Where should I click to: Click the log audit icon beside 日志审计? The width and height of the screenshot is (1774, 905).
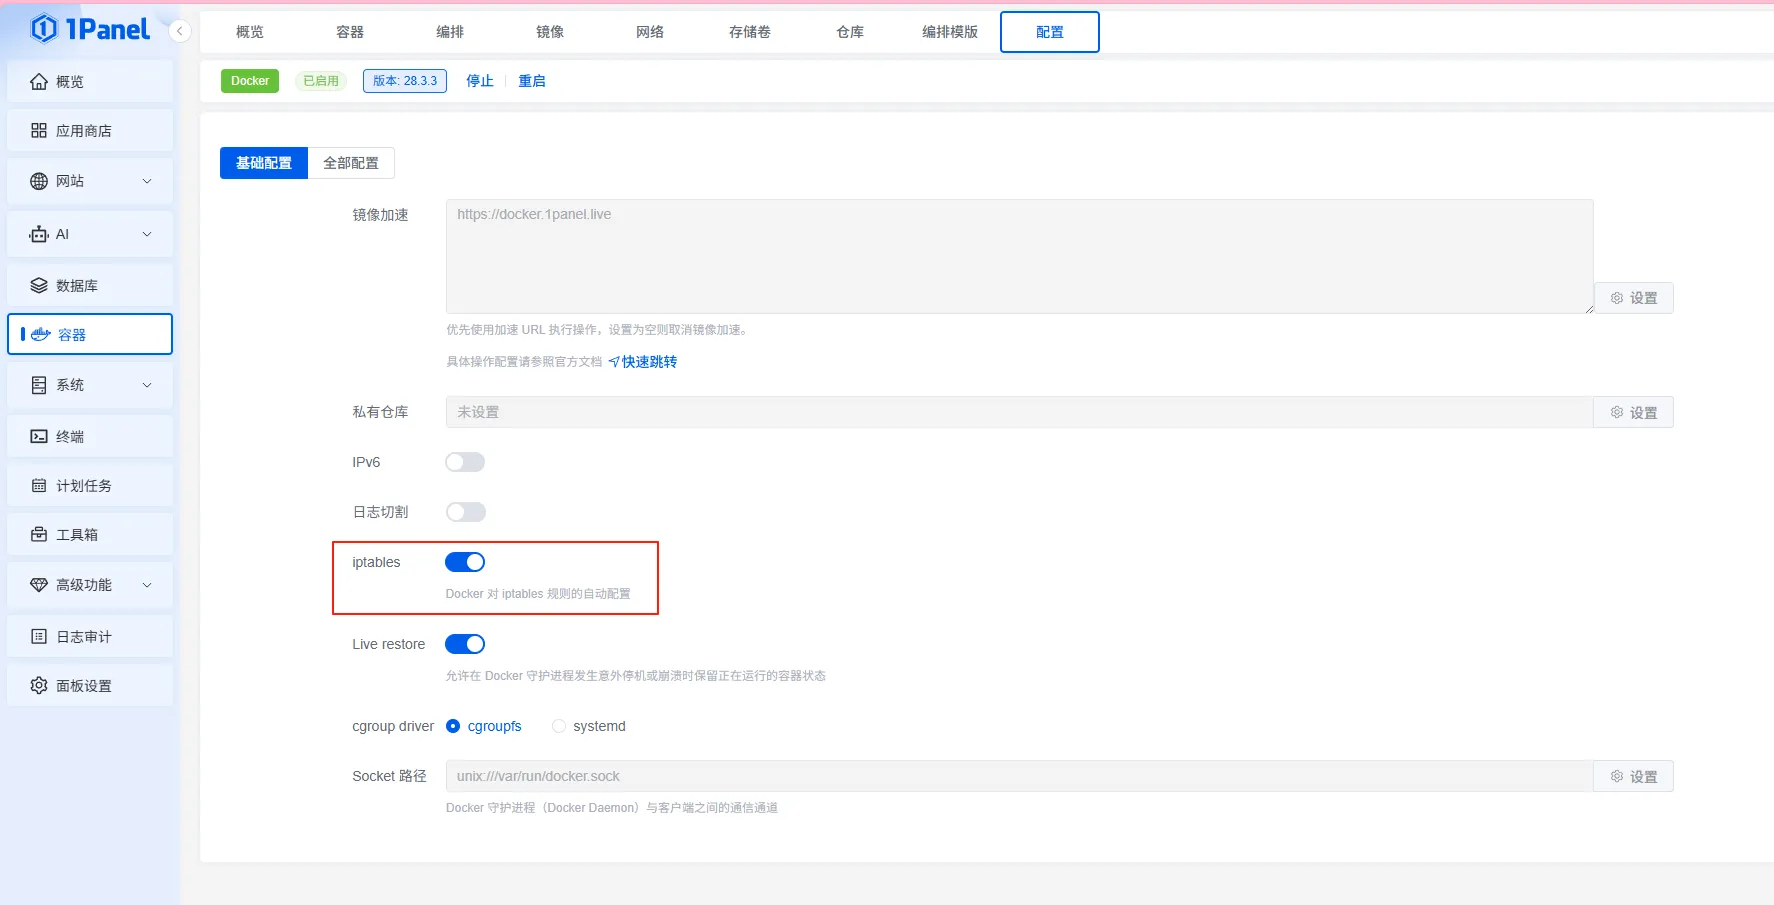(39, 637)
